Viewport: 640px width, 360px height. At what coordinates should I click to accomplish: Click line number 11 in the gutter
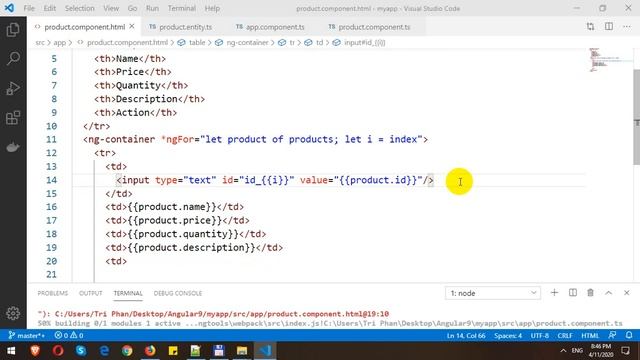point(51,140)
